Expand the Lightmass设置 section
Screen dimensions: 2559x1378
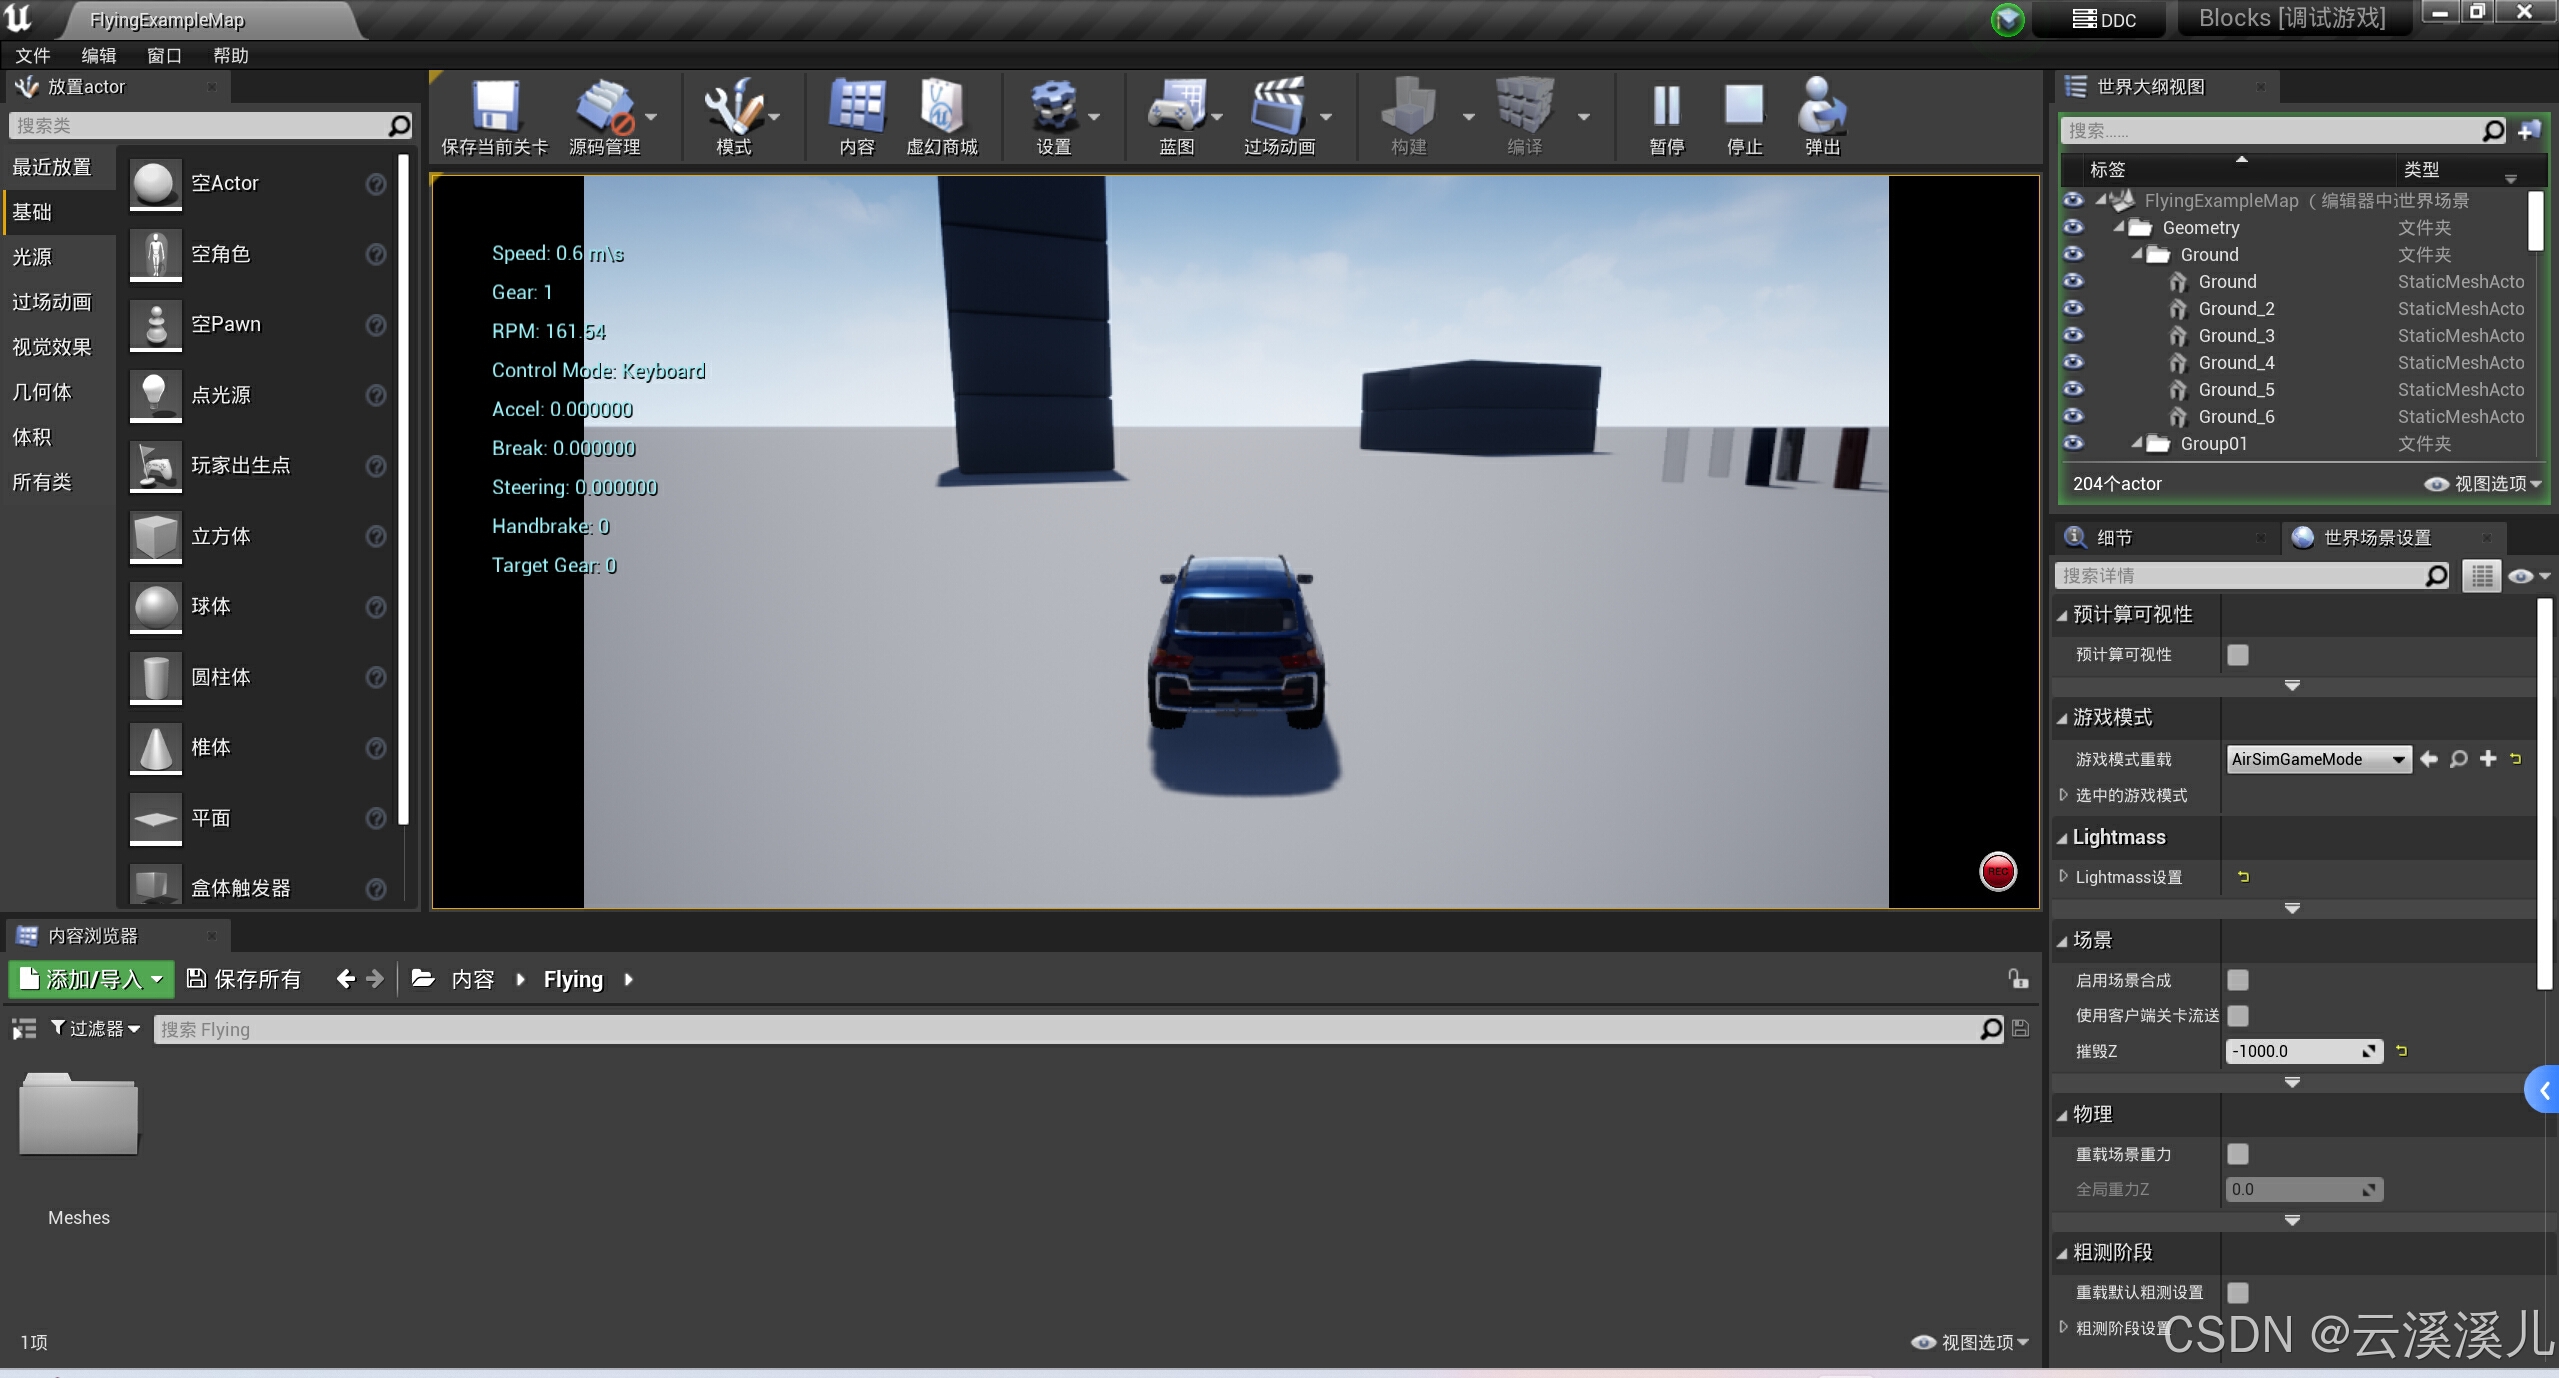click(2064, 877)
